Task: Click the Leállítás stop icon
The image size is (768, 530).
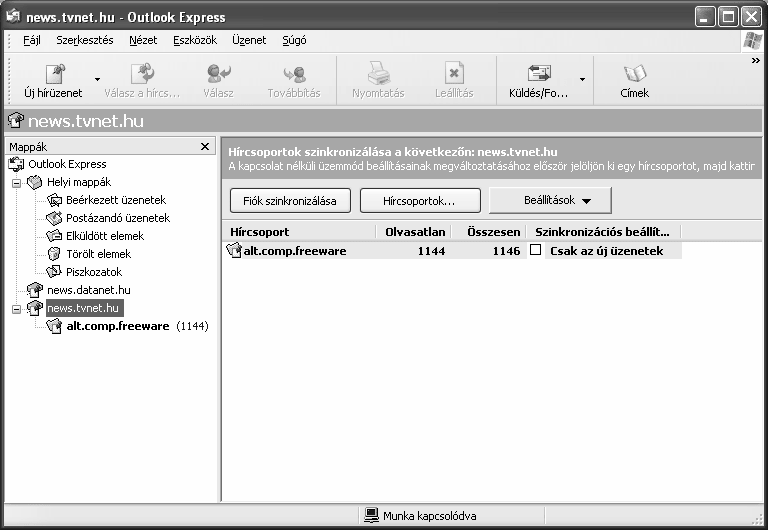Action: tap(454, 73)
